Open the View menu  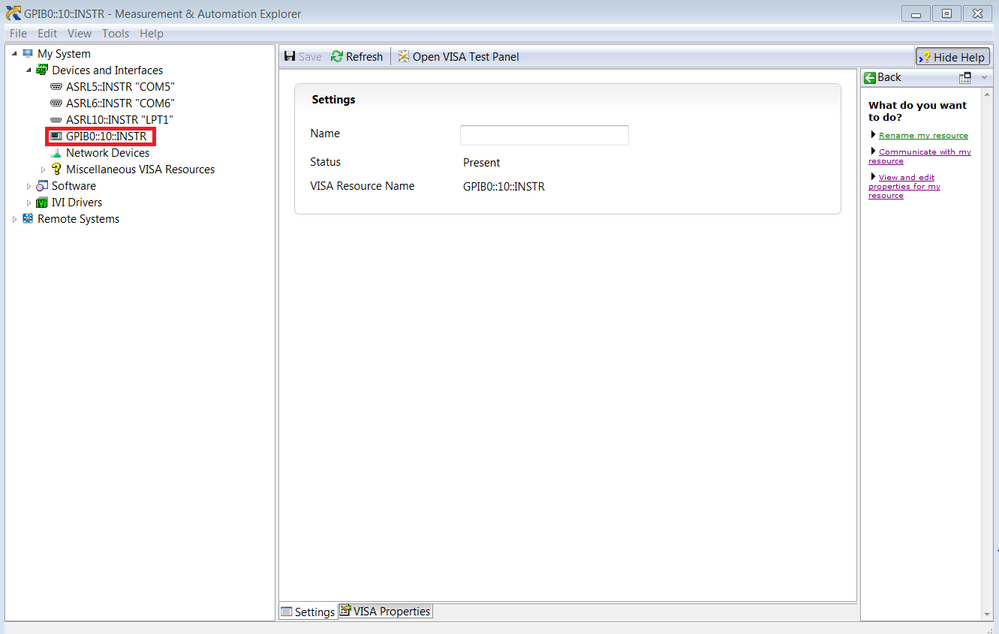click(80, 34)
